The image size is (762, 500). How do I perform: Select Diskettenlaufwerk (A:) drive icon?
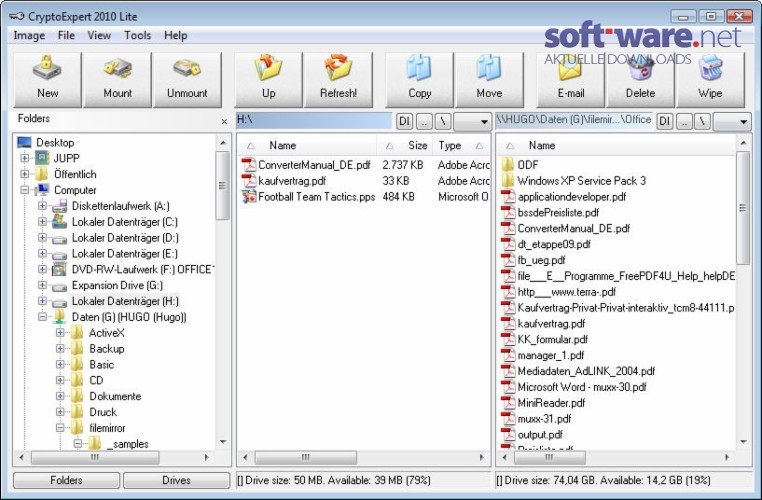point(59,206)
